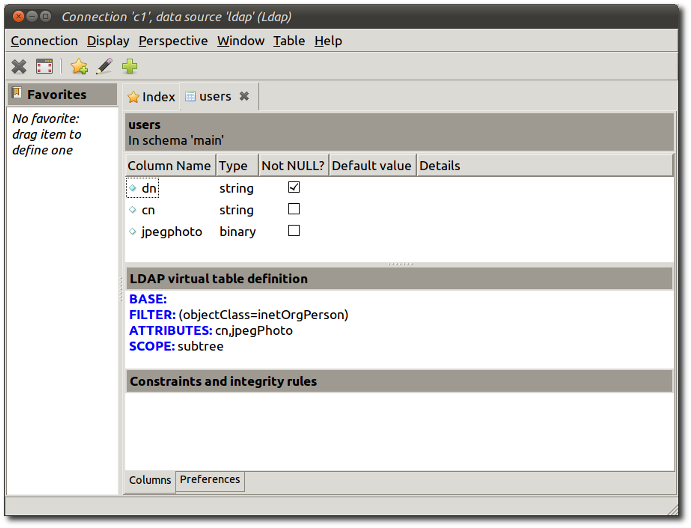This screenshot has width=691, height=528.
Task: Switch to the Index tab
Action: click(151, 97)
